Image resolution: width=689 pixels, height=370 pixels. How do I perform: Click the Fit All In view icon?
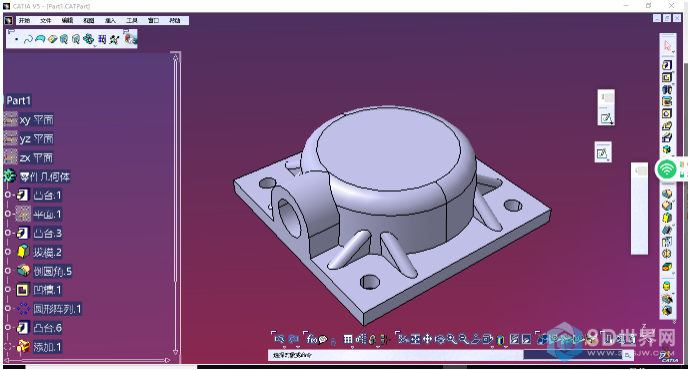pos(415,339)
